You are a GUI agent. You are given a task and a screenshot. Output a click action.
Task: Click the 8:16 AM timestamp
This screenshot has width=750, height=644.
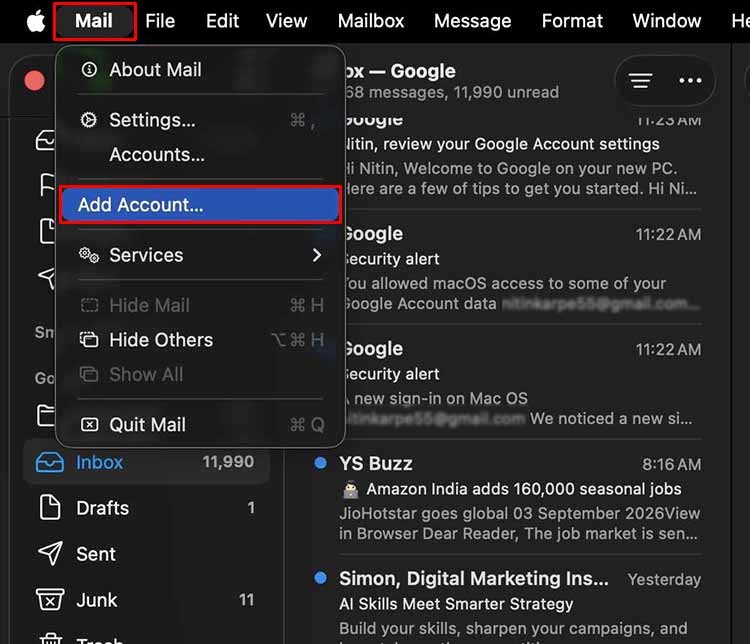click(672, 464)
